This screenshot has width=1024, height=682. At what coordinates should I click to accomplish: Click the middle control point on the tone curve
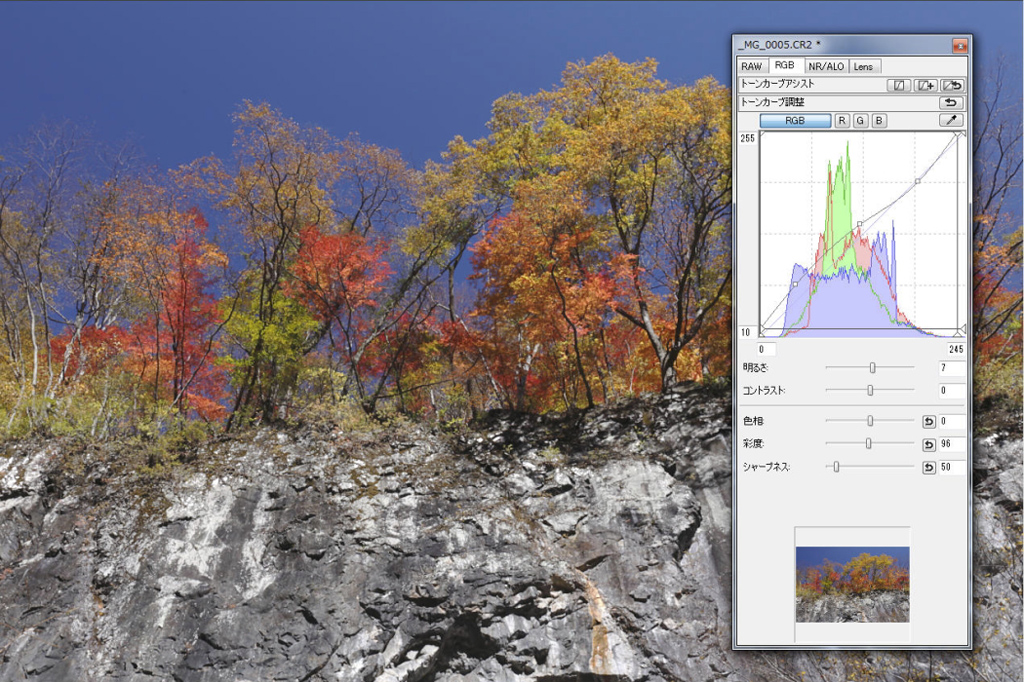tap(860, 224)
